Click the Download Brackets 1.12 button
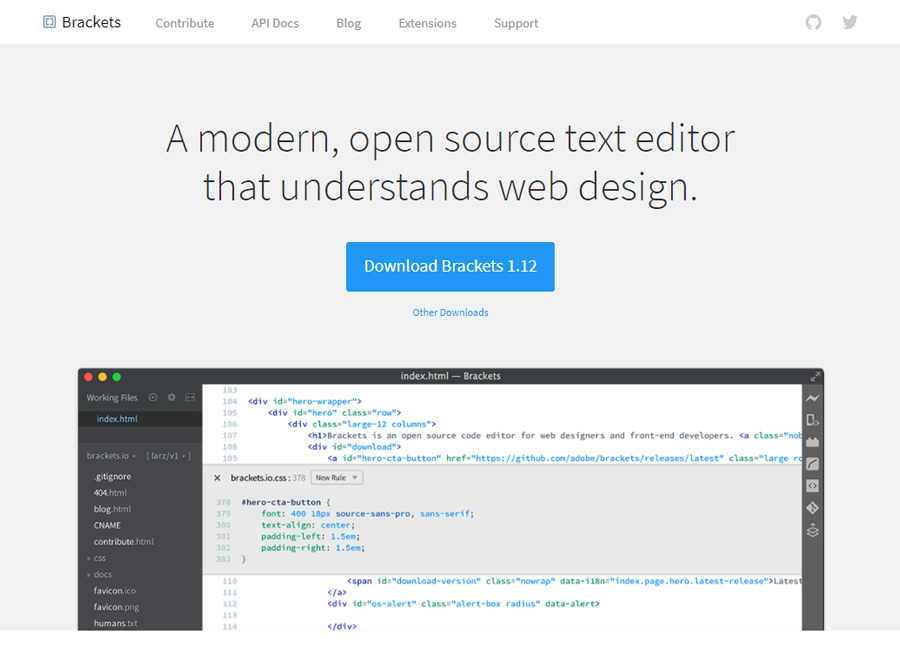The width and height of the screenshot is (900, 671). tap(450, 267)
